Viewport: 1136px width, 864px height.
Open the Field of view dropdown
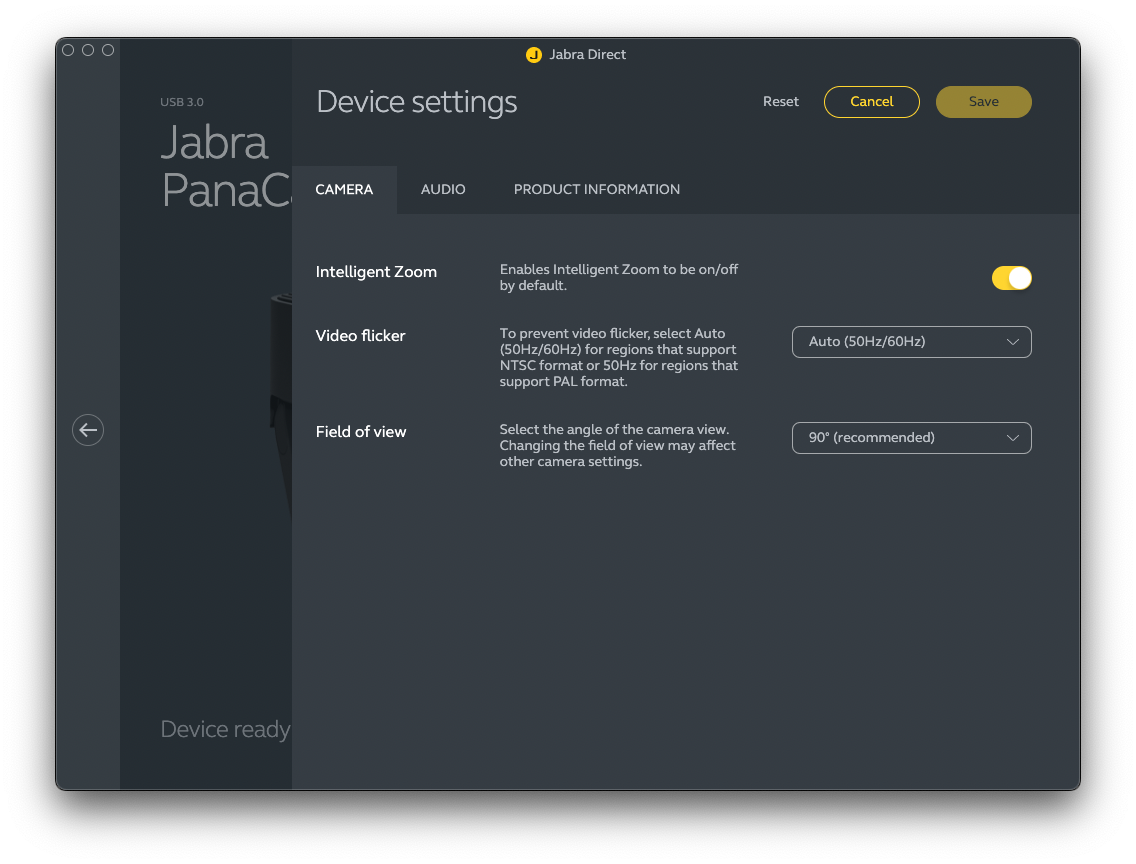[x=911, y=438]
